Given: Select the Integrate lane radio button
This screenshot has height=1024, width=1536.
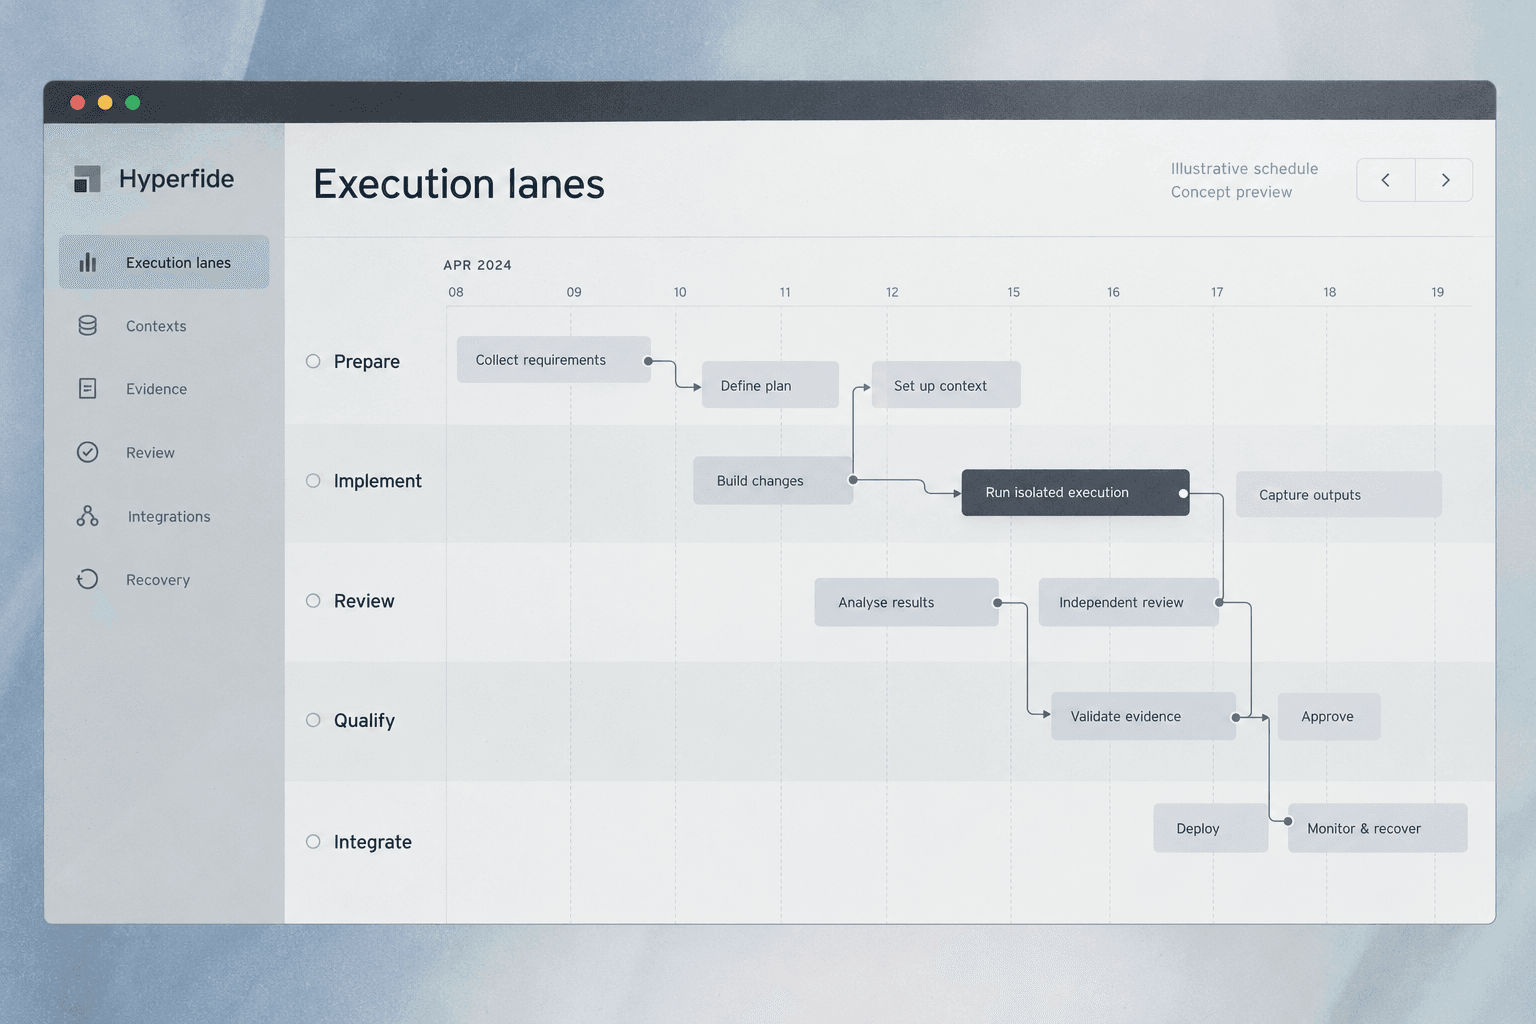Looking at the screenshot, I should (313, 842).
